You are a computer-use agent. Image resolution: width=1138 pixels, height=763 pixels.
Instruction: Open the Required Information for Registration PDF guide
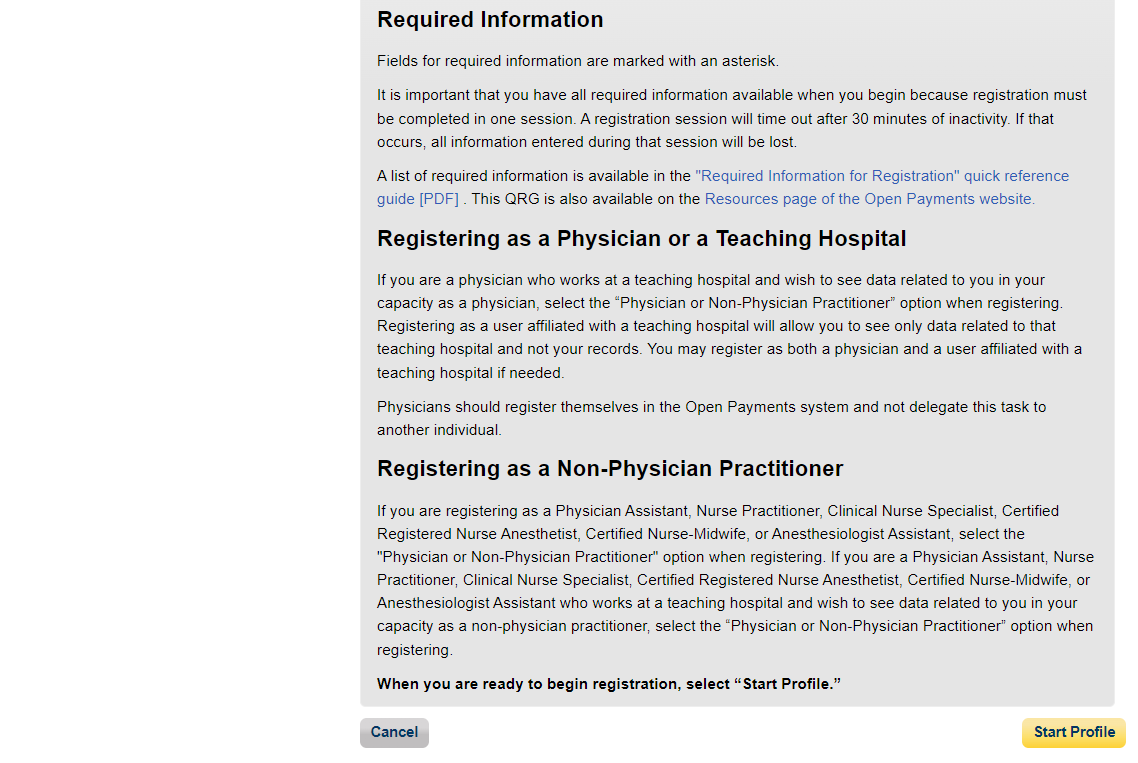point(880,176)
